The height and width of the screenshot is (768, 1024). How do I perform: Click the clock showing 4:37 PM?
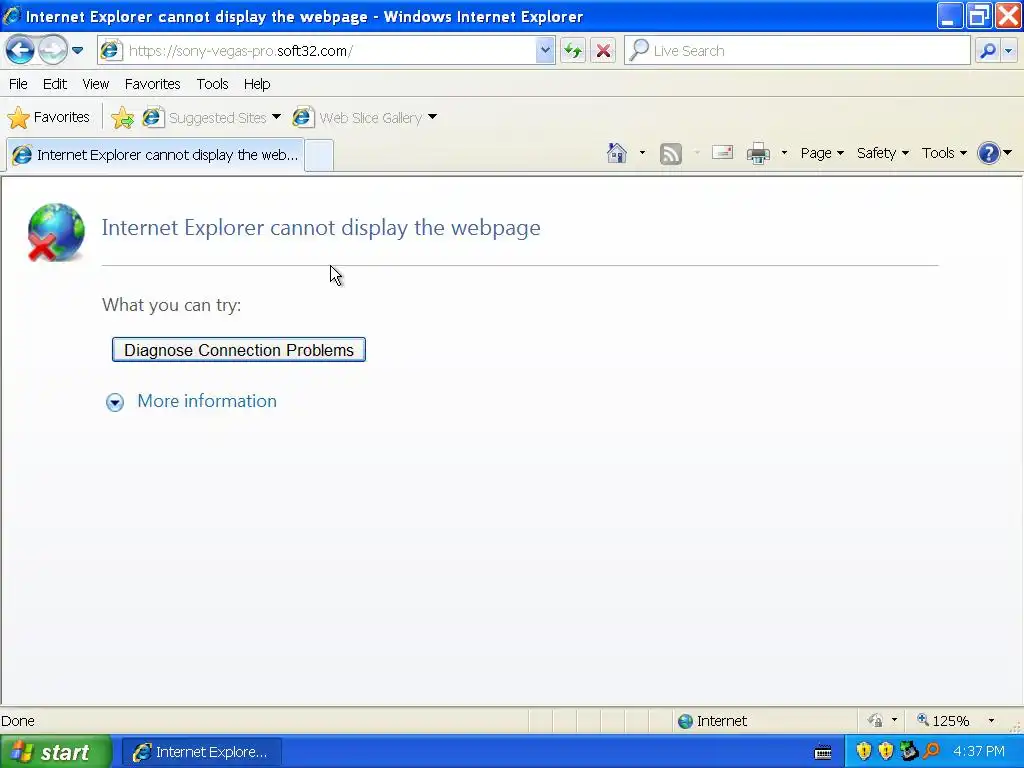click(978, 752)
